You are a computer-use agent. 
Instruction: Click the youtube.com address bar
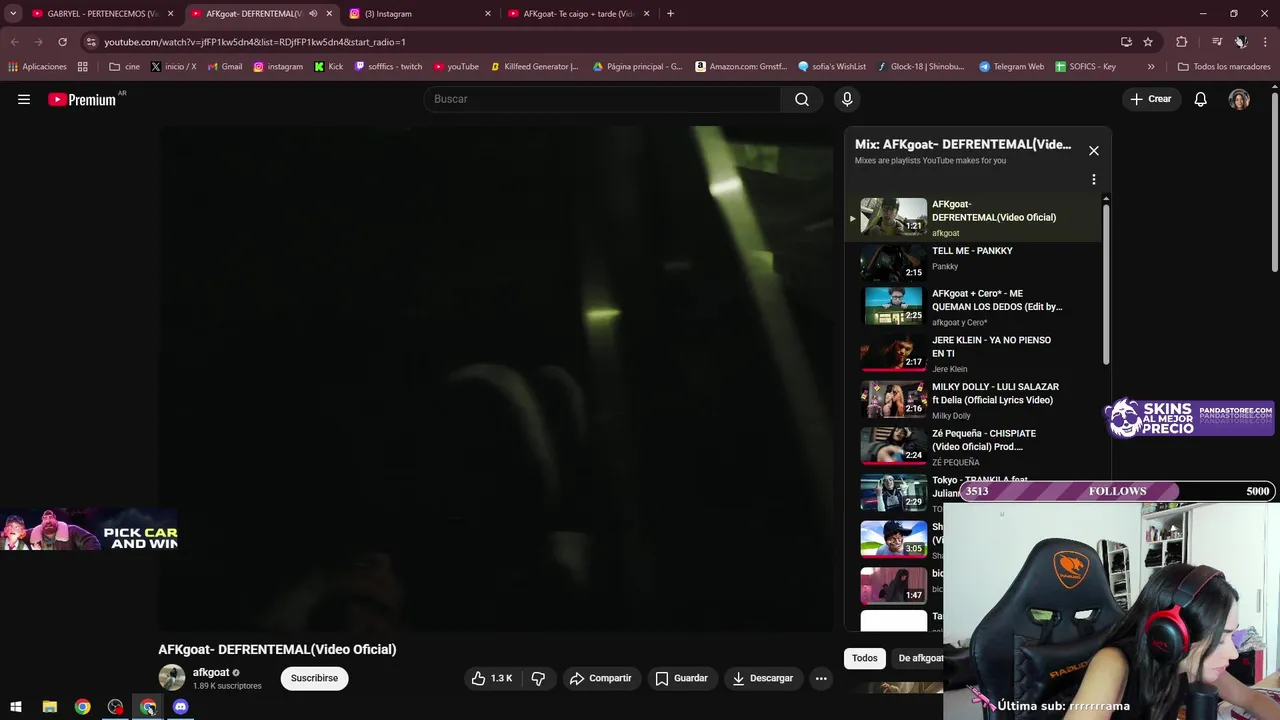[600, 42]
